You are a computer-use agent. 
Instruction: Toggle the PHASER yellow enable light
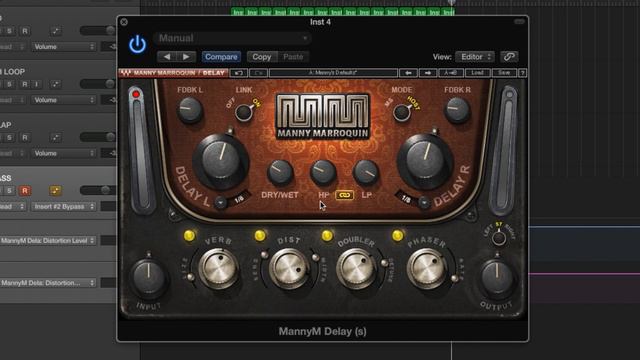click(x=398, y=236)
